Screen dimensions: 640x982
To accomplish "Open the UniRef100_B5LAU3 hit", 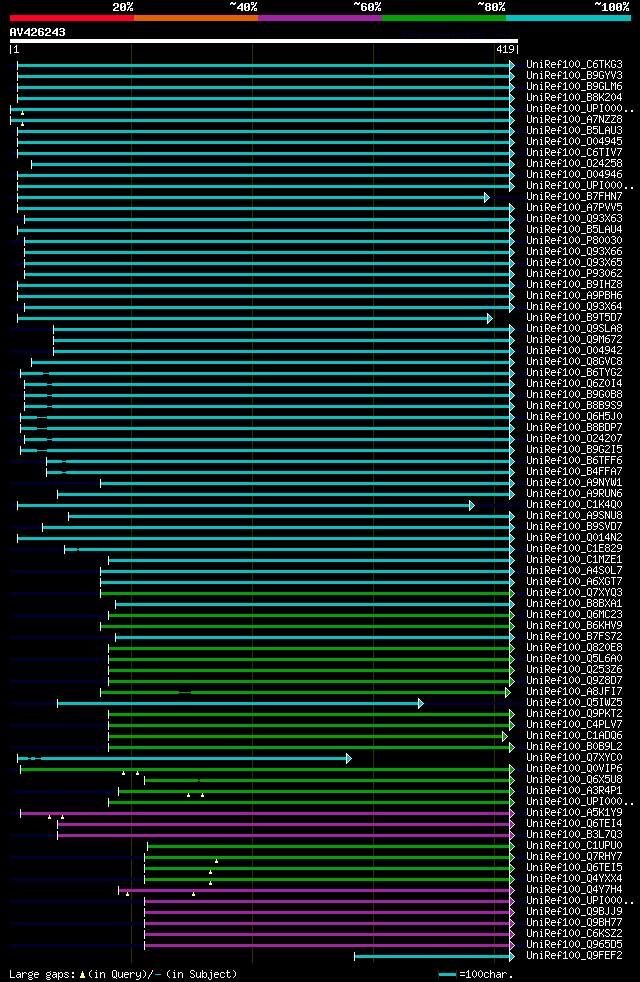I will (574, 131).
